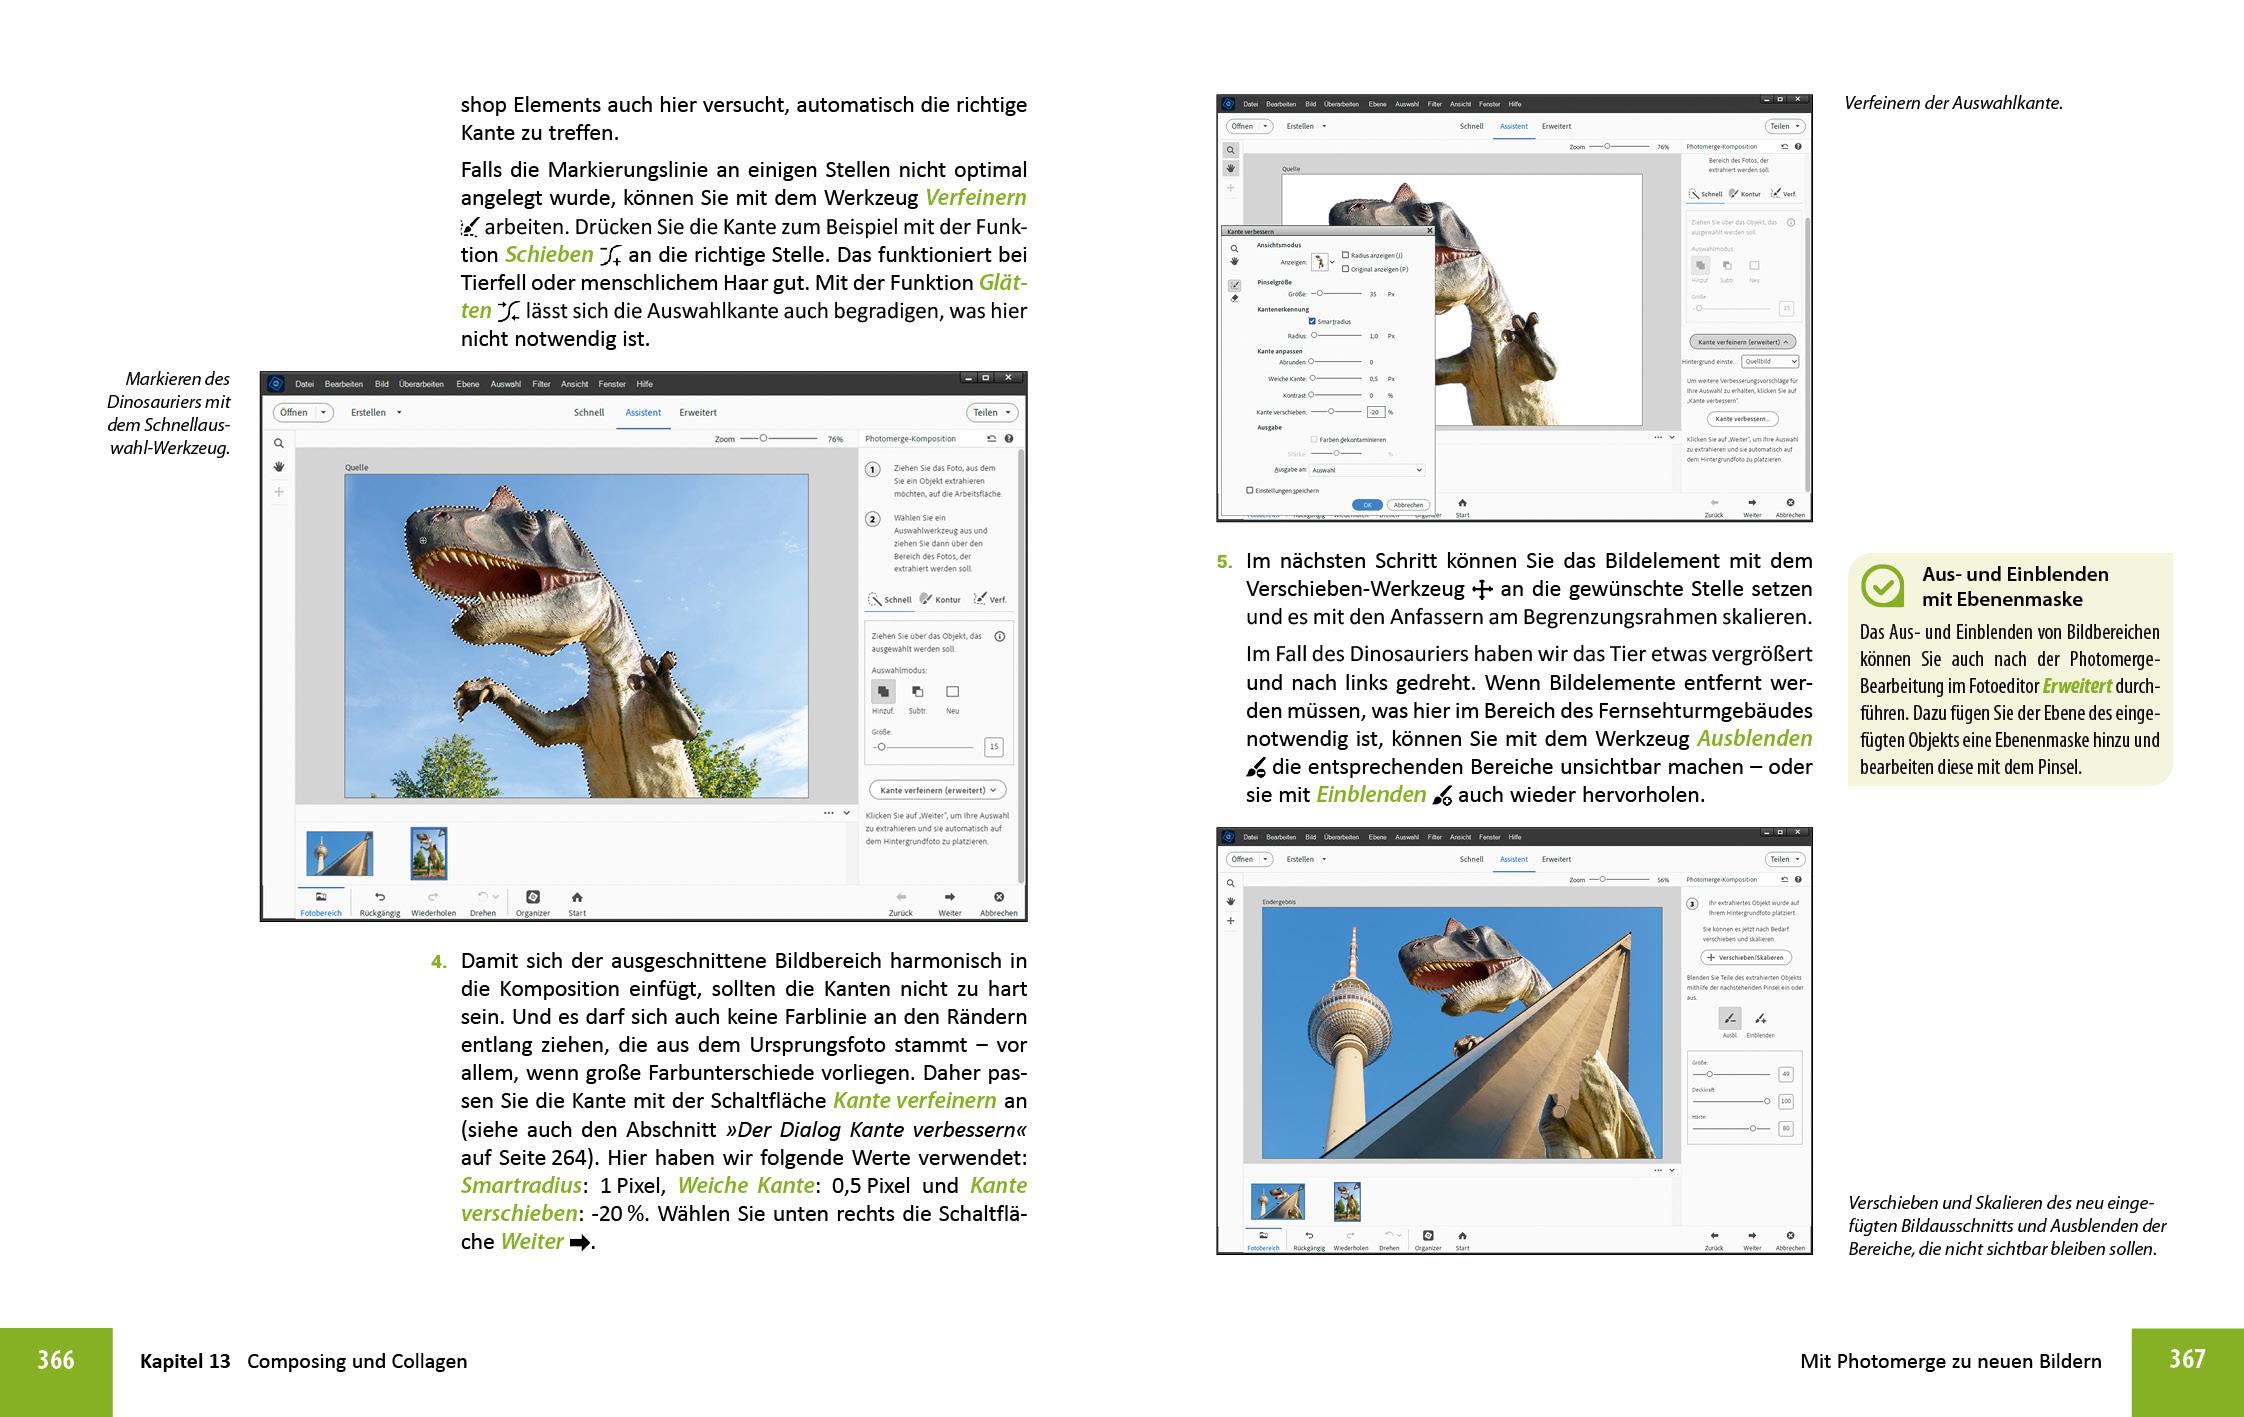The image size is (2244, 1417).
Task: Open the Auswahl menu
Action: 506,384
